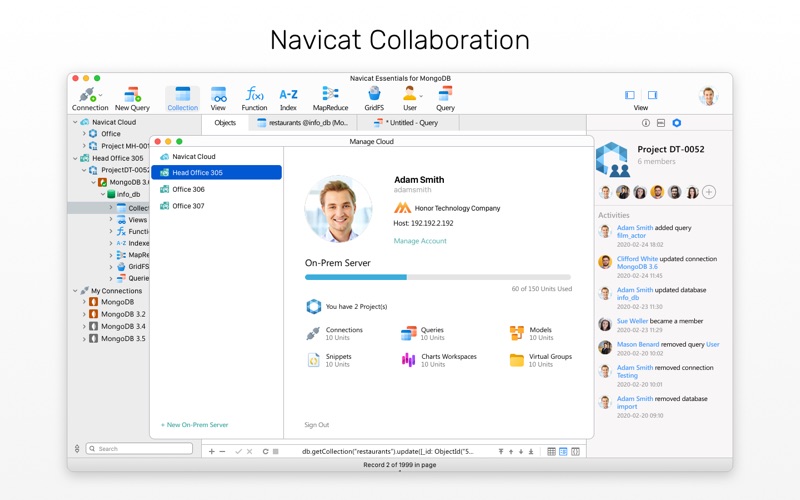Toggle the right sidebar view pane

pos(652,95)
